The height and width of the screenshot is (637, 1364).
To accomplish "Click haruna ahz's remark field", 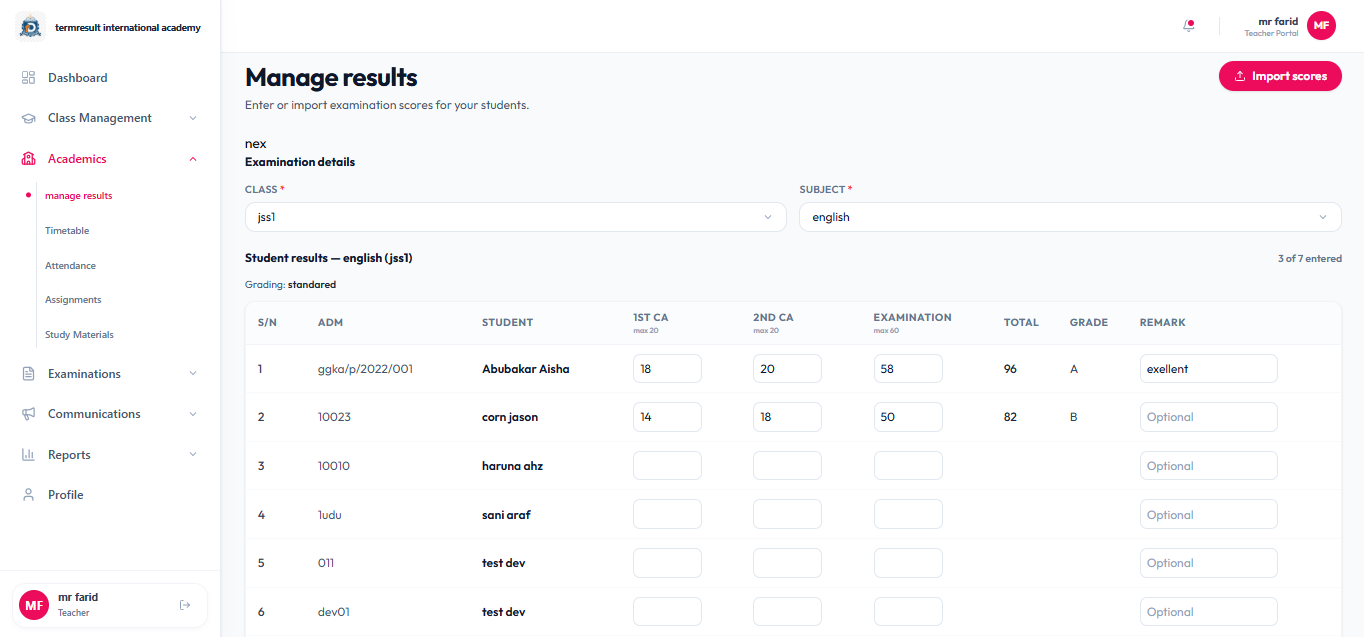I will pos(1209,466).
